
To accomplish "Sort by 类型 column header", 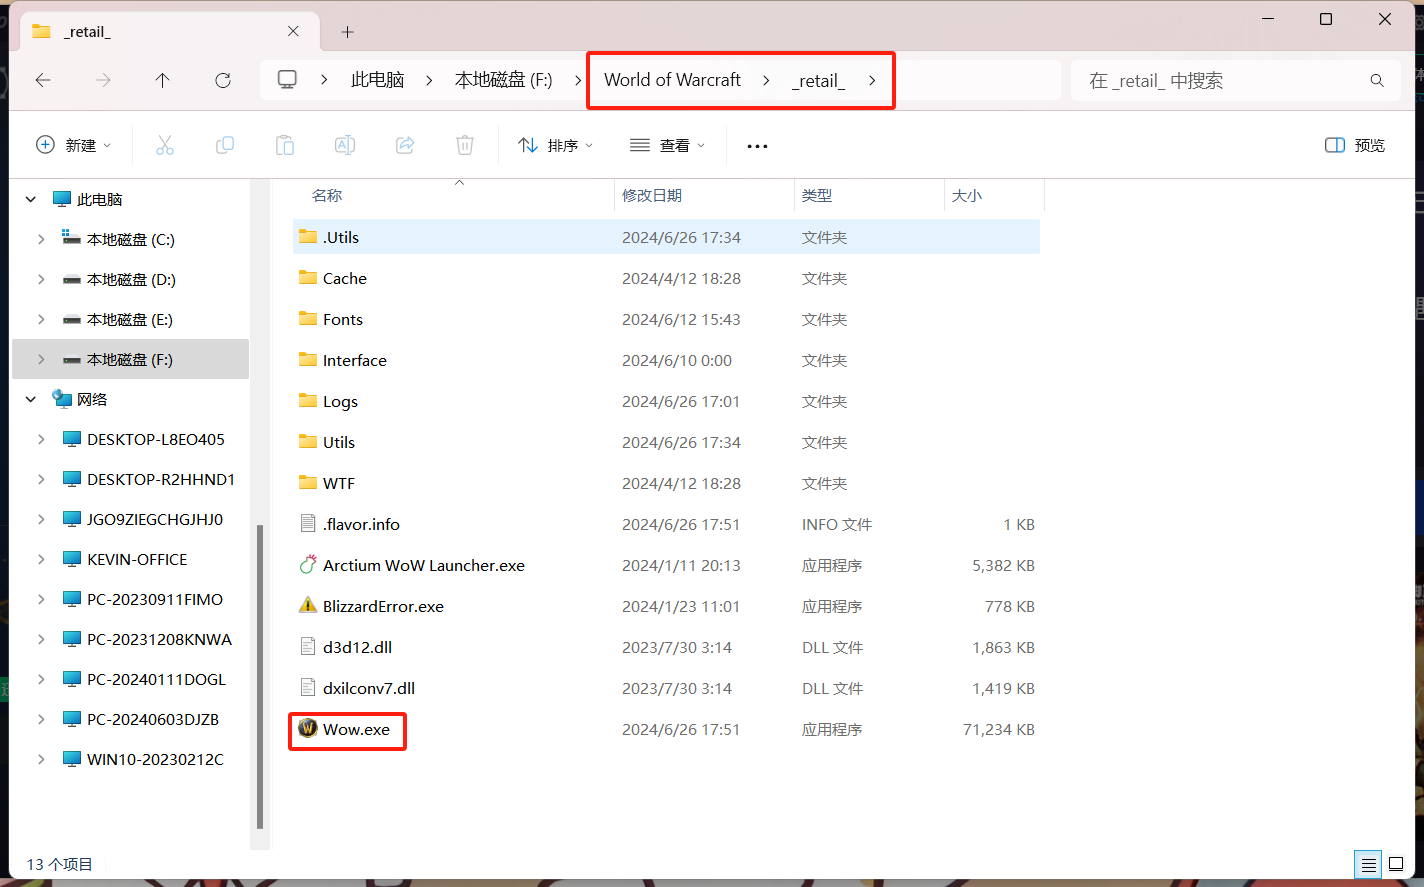I will point(817,195).
